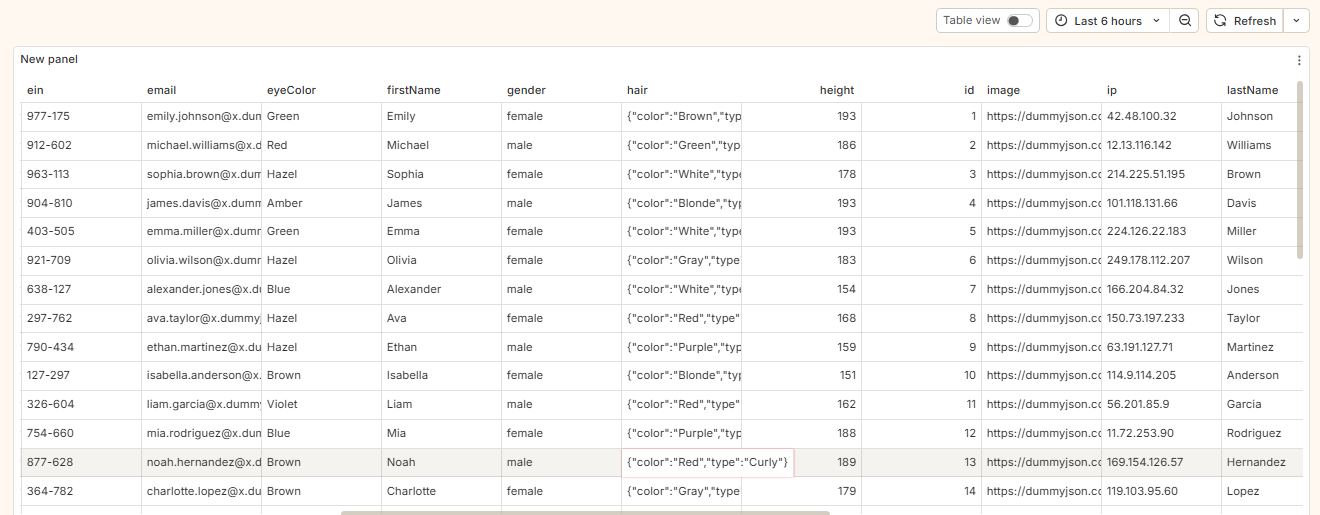Image resolution: width=1320 pixels, height=515 pixels.
Task: Click firstName cell Ethan
Action: 441,348
